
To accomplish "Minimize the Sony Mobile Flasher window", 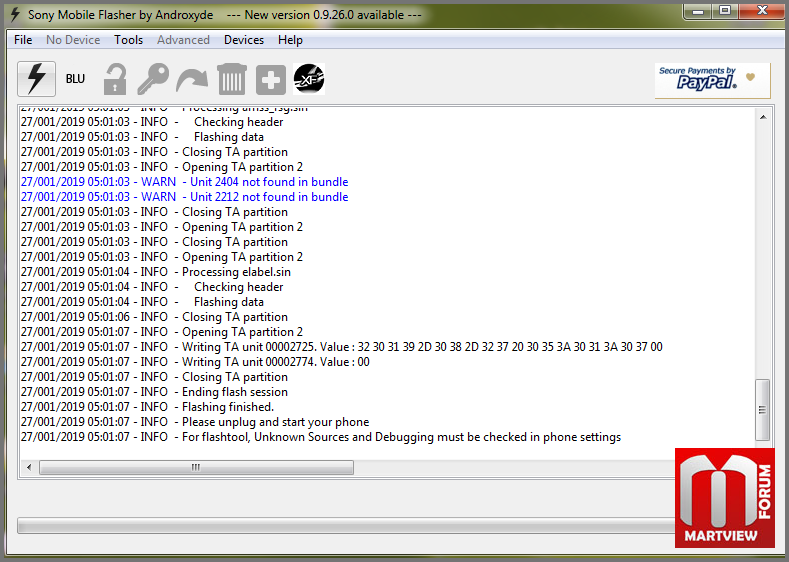I will coord(697,11).
